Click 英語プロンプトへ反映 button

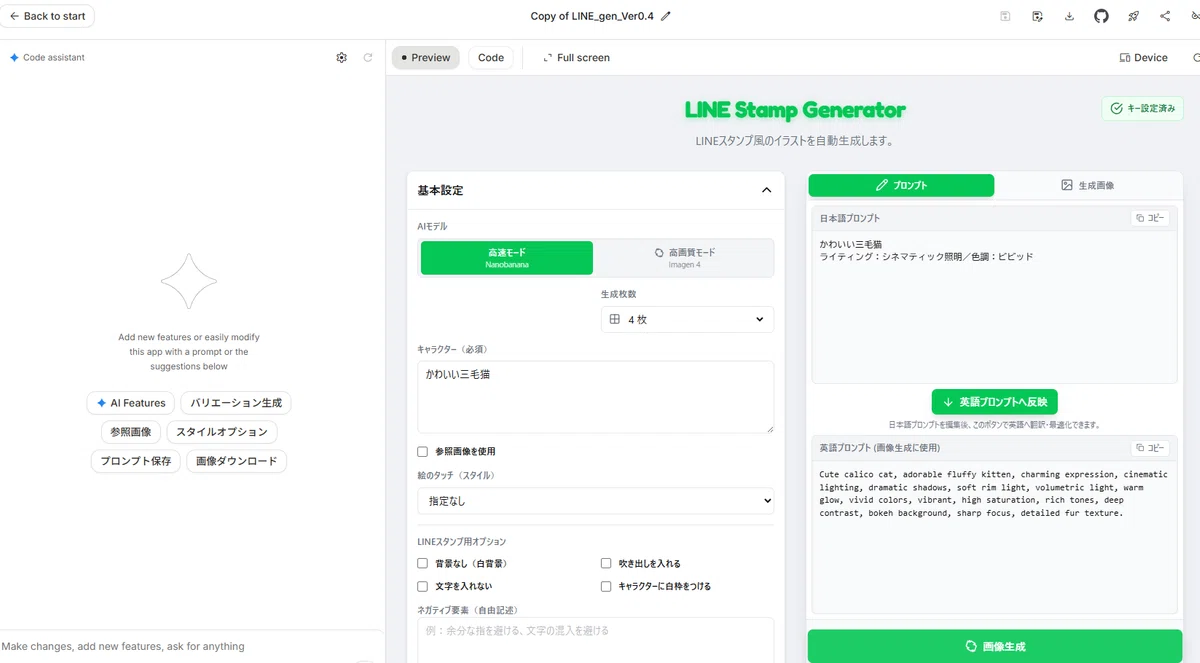(x=994, y=402)
